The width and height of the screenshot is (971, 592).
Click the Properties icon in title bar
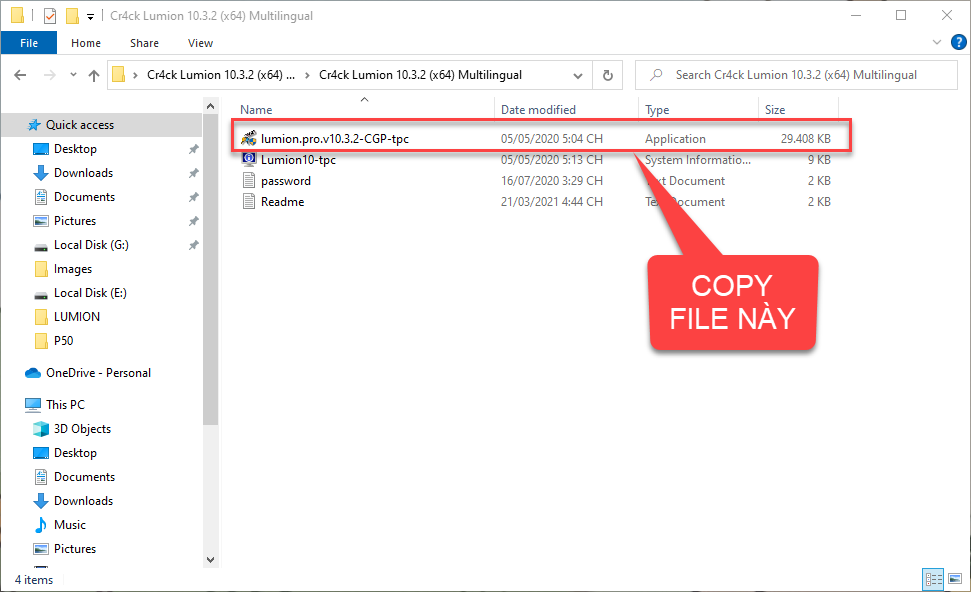pos(50,16)
